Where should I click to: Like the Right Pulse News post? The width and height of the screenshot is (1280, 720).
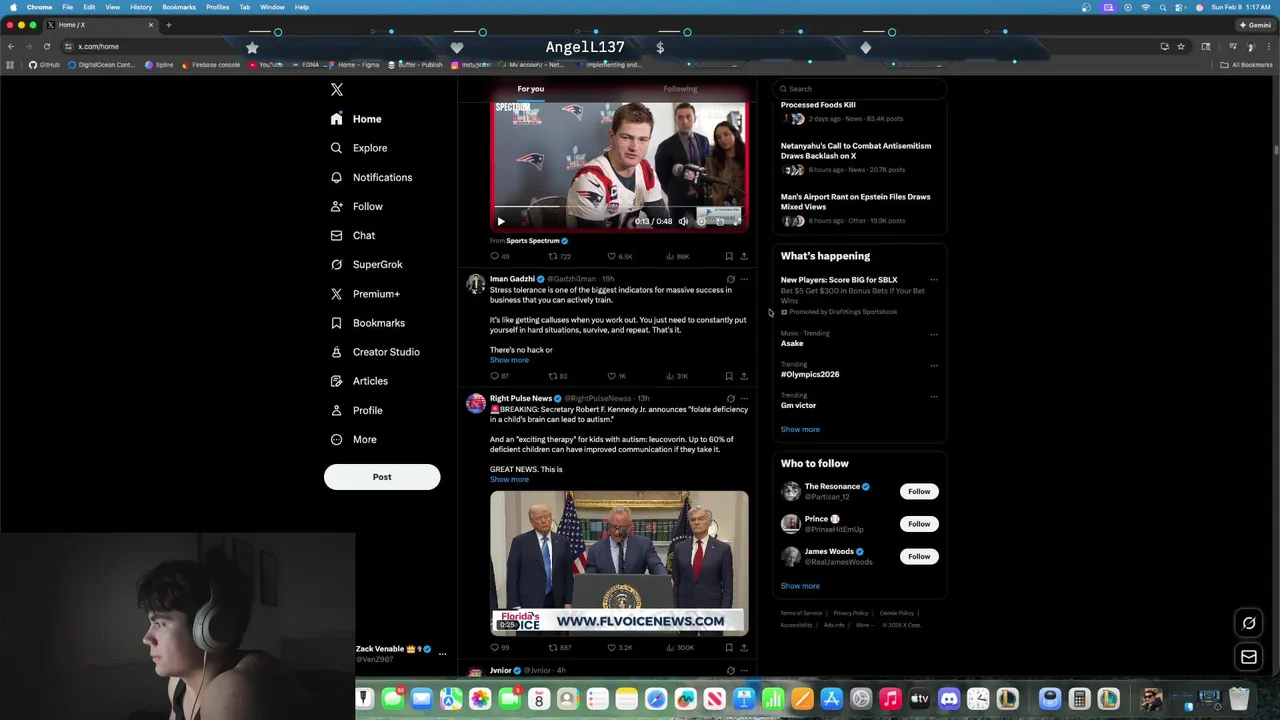tap(620, 647)
